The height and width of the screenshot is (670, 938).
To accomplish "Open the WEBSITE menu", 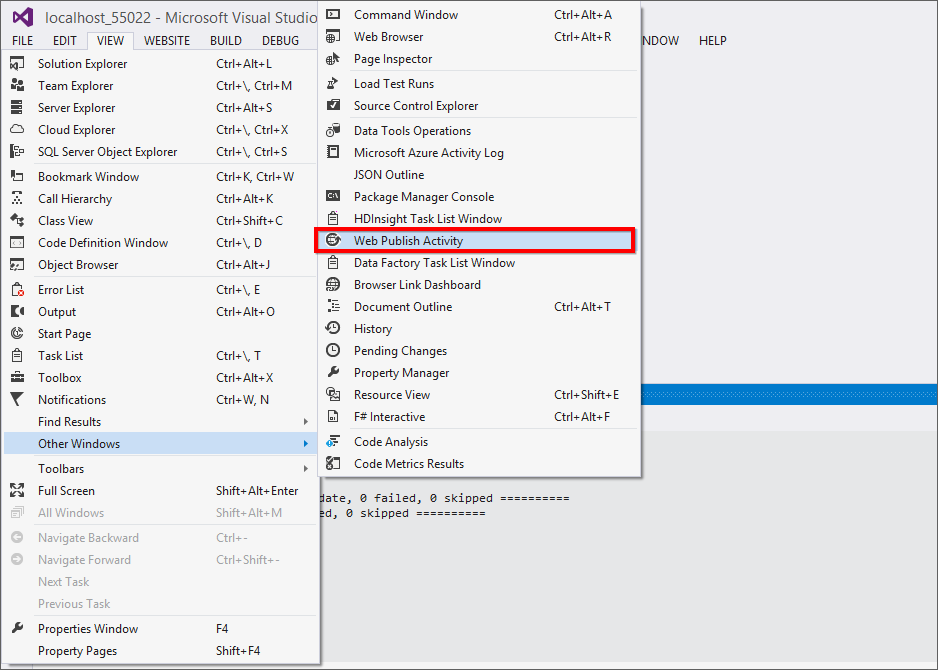I will point(166,41).
